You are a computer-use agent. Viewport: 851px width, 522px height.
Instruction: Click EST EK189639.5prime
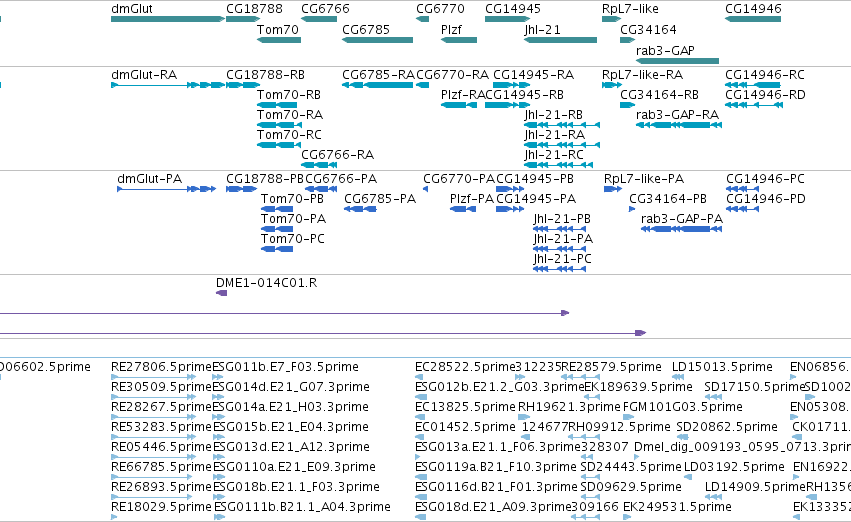638,387
